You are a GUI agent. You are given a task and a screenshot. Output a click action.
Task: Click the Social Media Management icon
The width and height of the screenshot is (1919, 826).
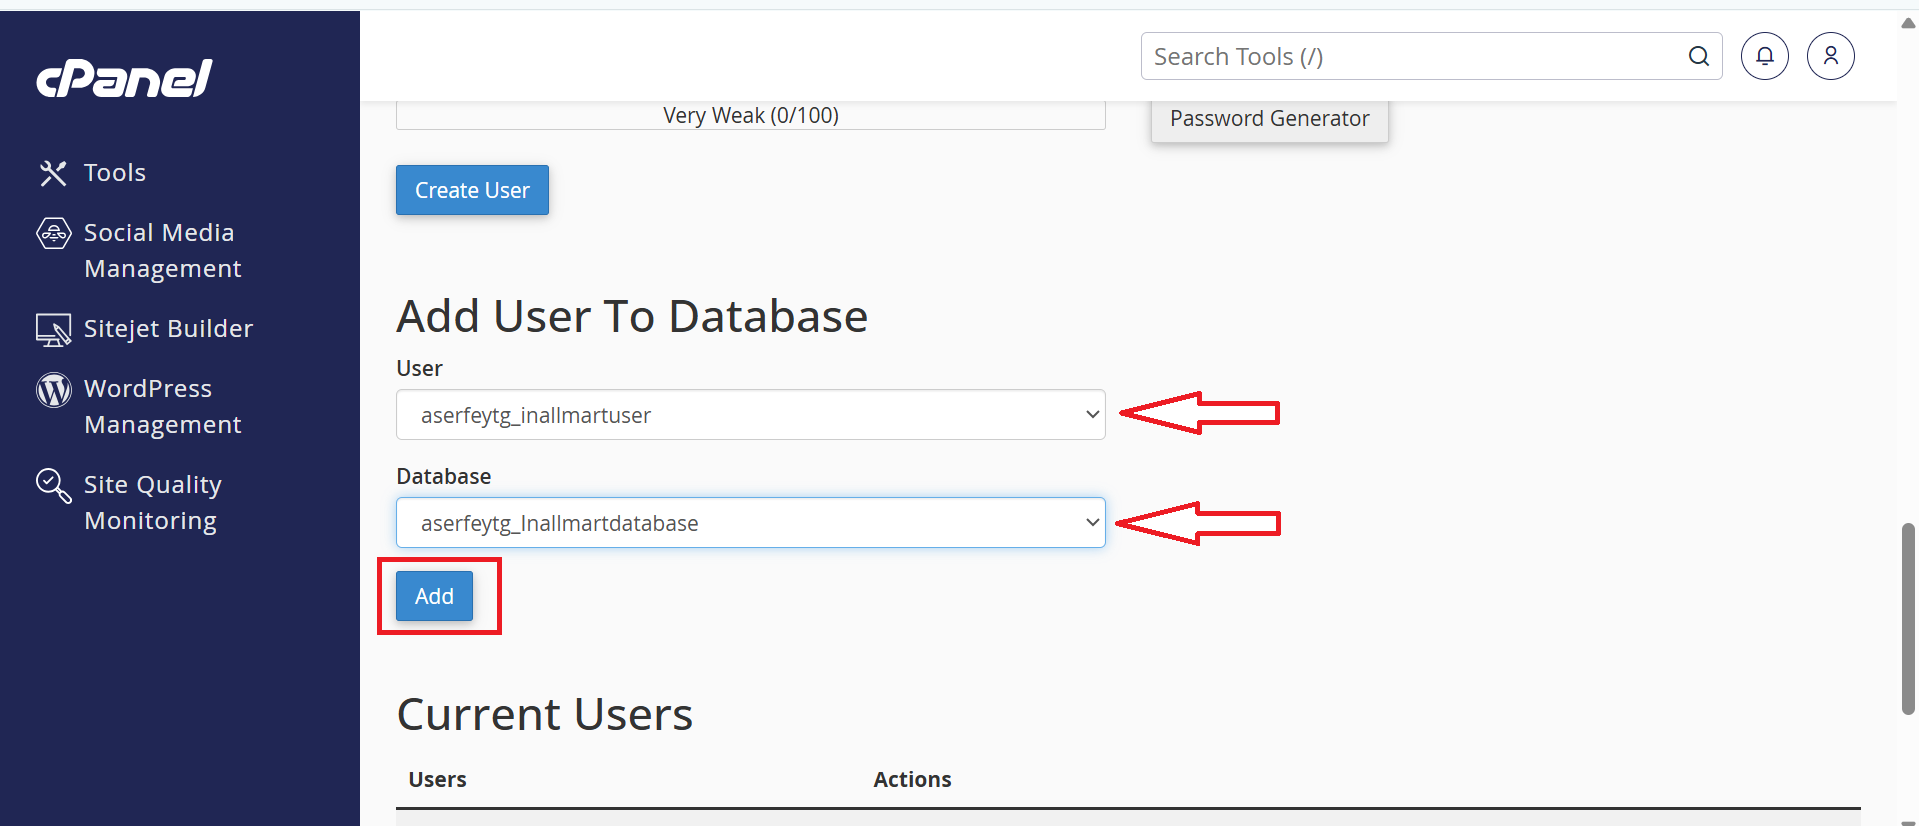pos(53,233)
